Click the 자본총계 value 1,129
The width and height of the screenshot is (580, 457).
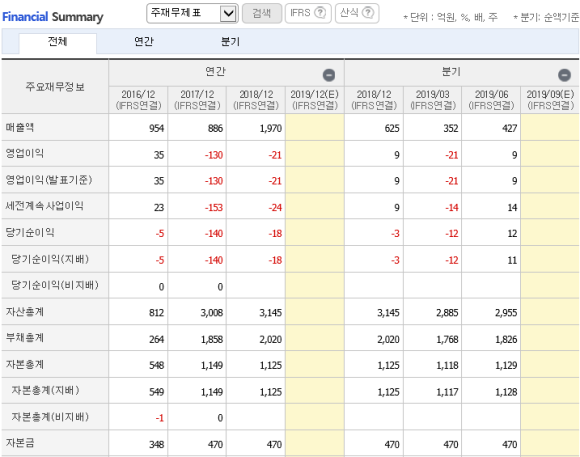pyautogui.click(x=506, y=365)
